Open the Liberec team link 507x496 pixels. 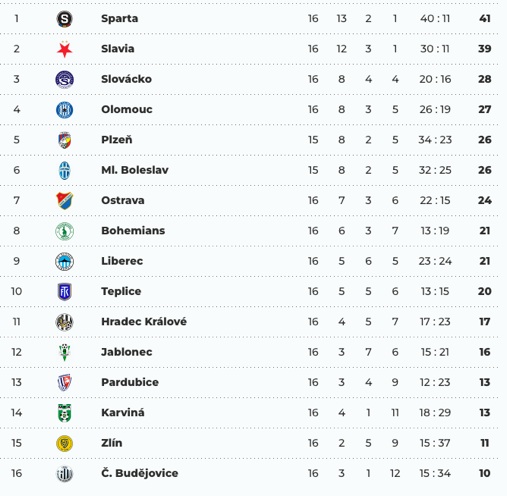tap(122, 261)
